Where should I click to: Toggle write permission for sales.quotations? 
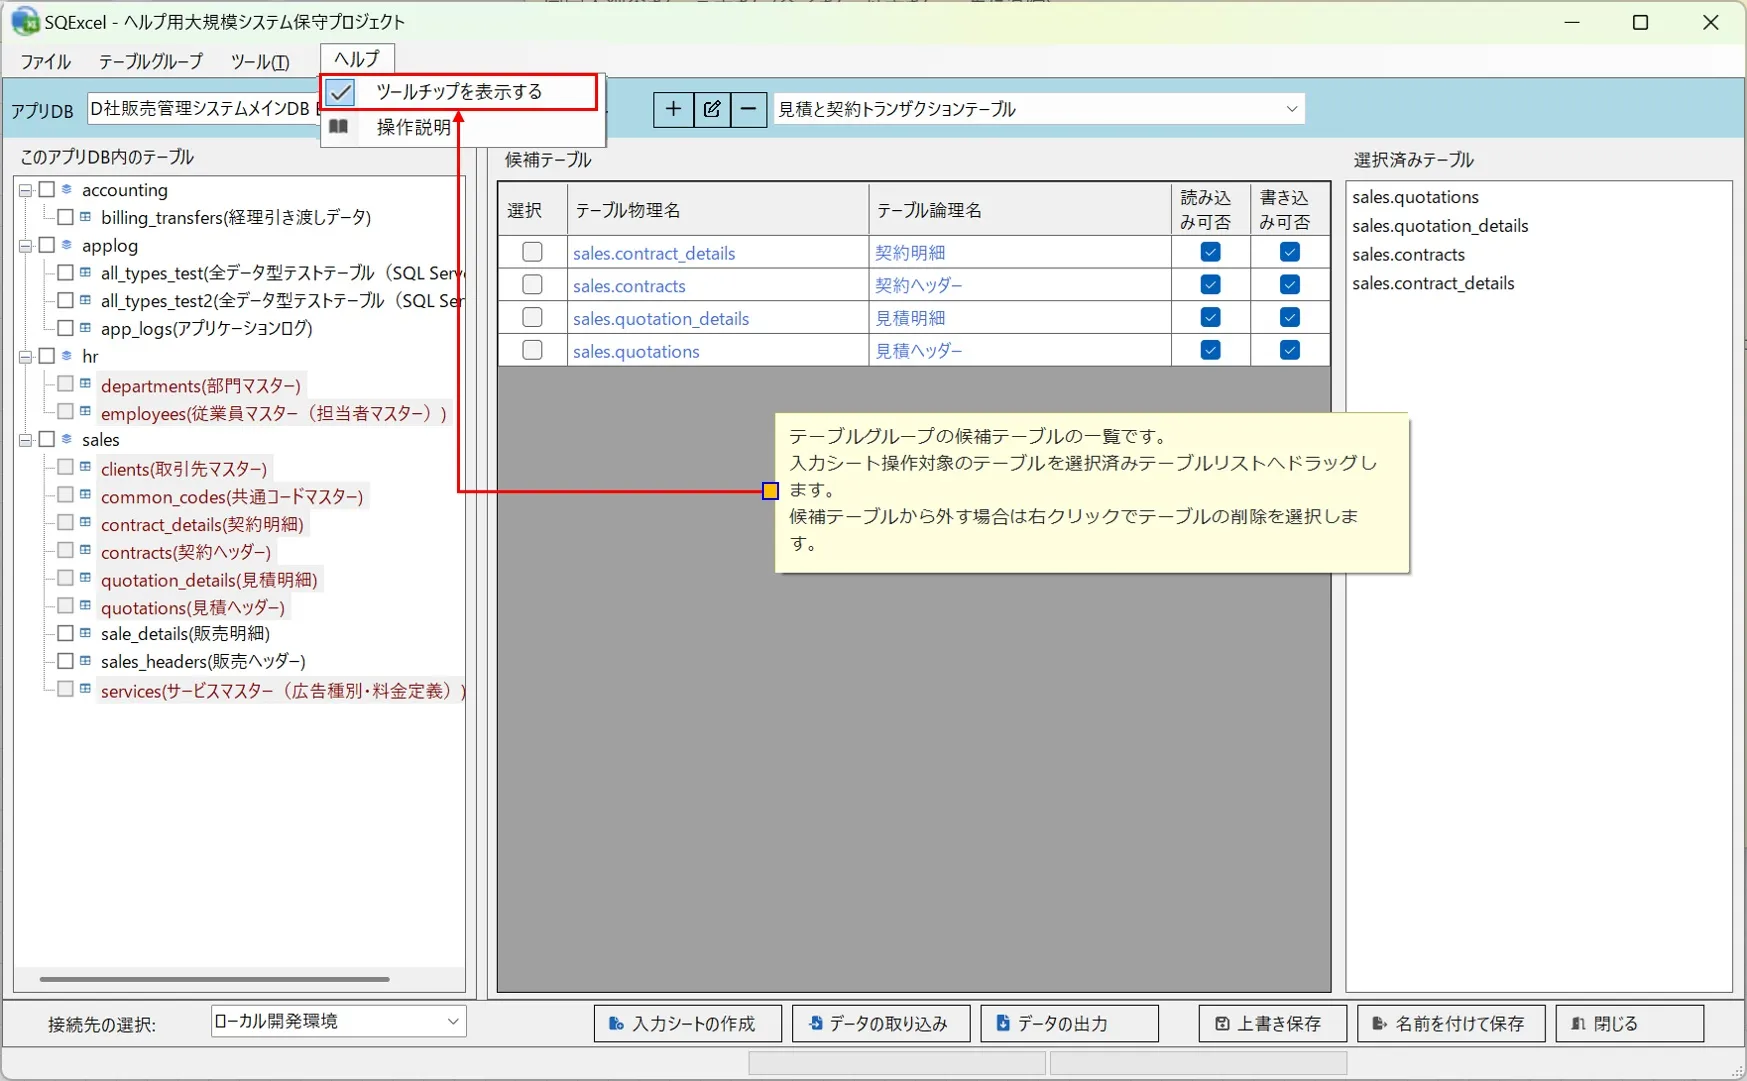[x=1290, y=350]
